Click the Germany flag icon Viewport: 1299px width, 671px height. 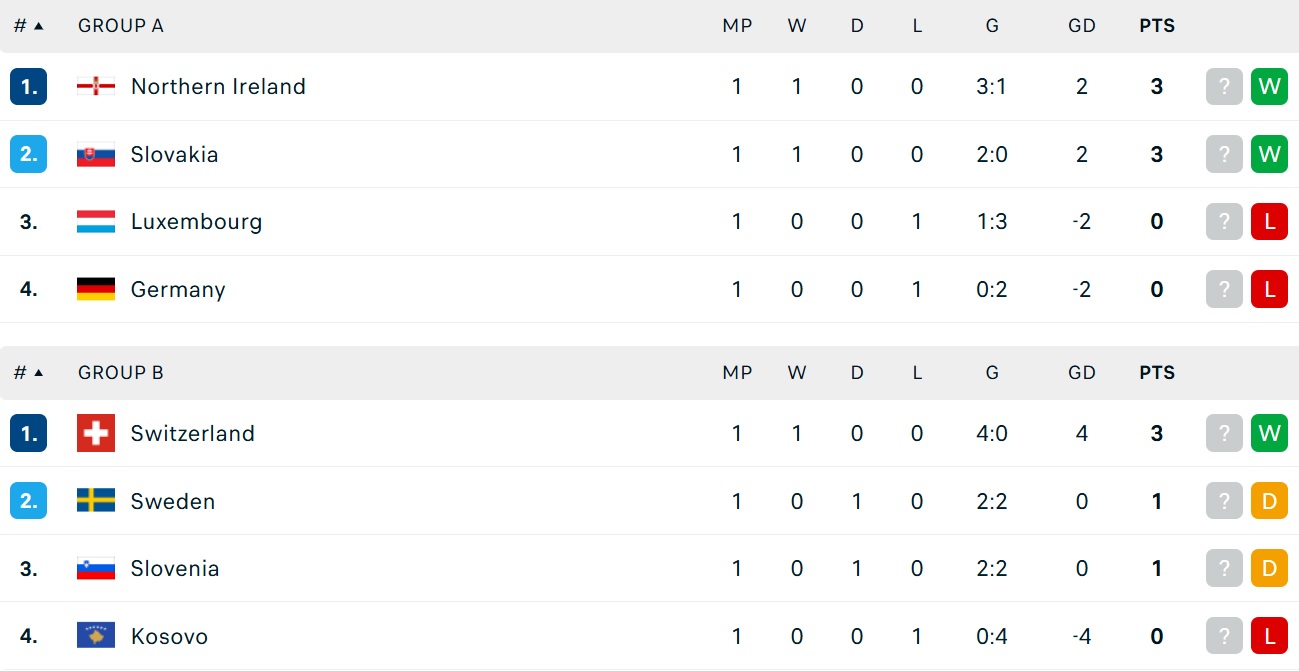[x=96, y=289]
